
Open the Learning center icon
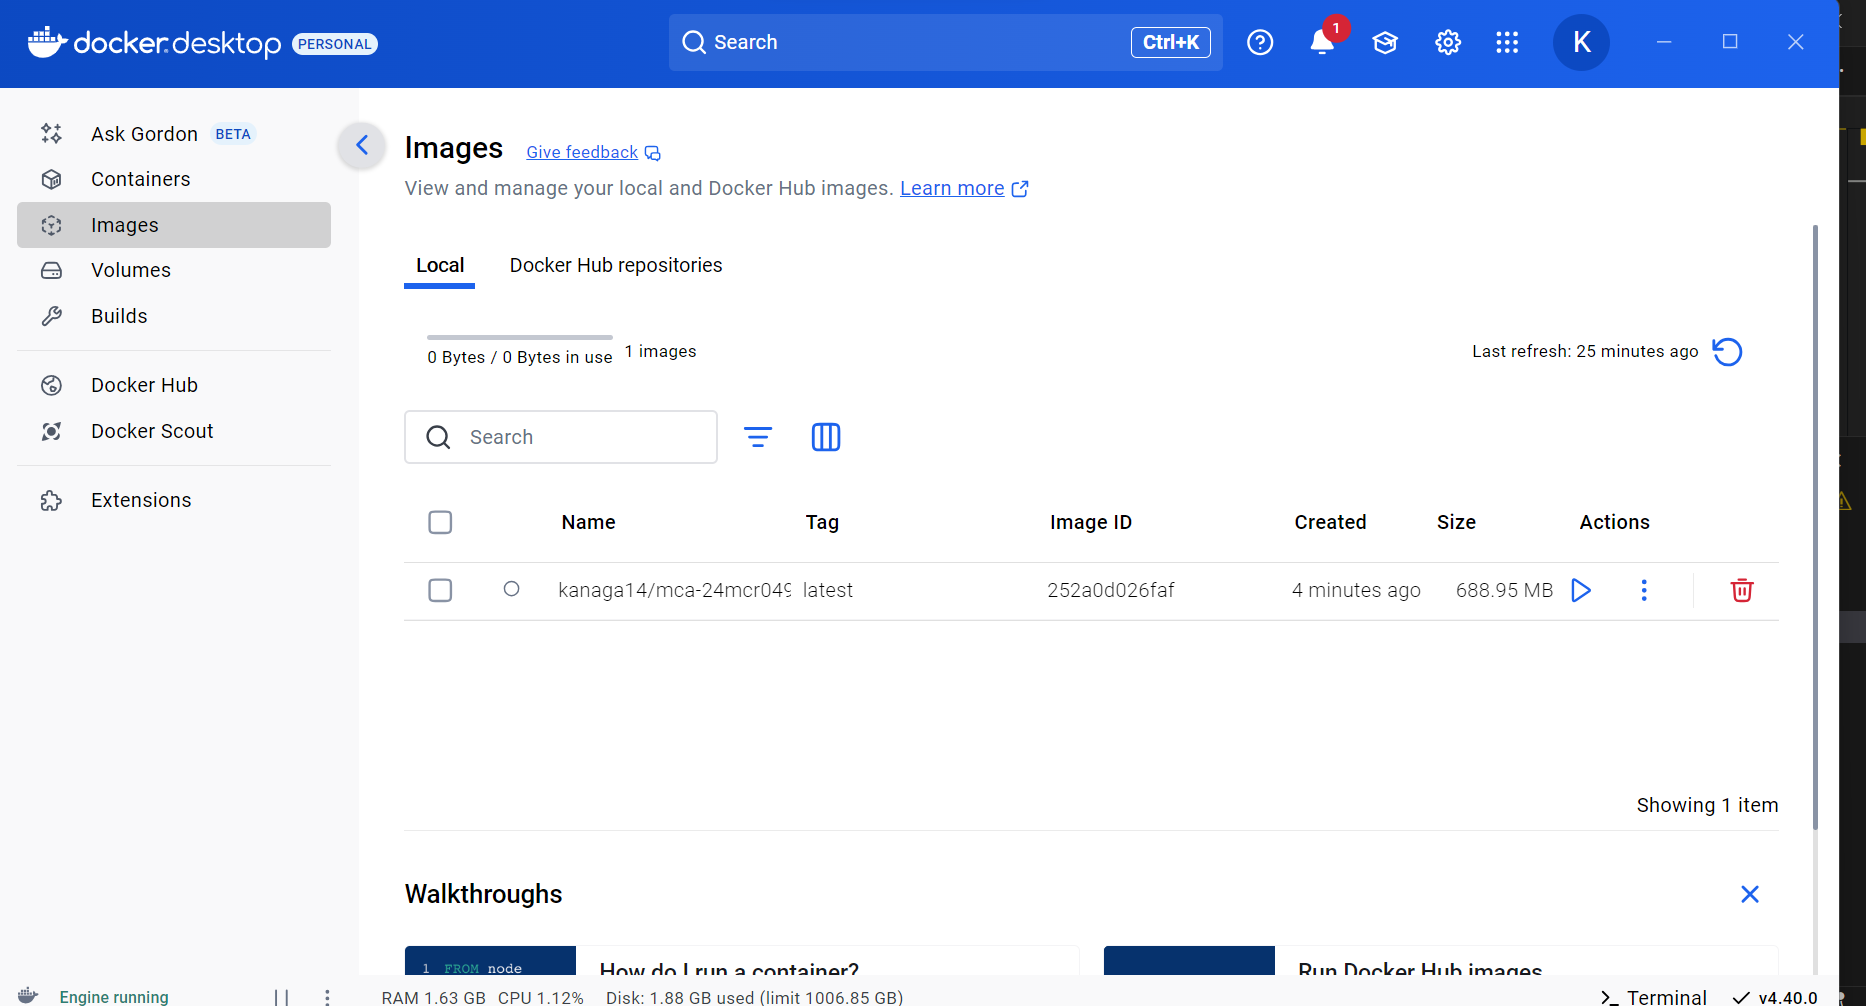(1385, 42)
